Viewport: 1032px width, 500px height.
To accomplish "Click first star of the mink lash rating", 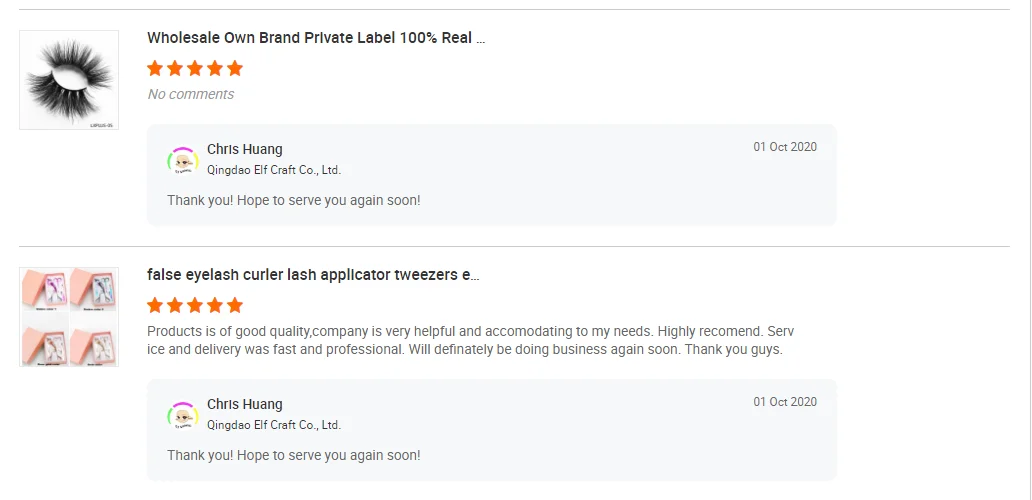I will coord(155,69).
